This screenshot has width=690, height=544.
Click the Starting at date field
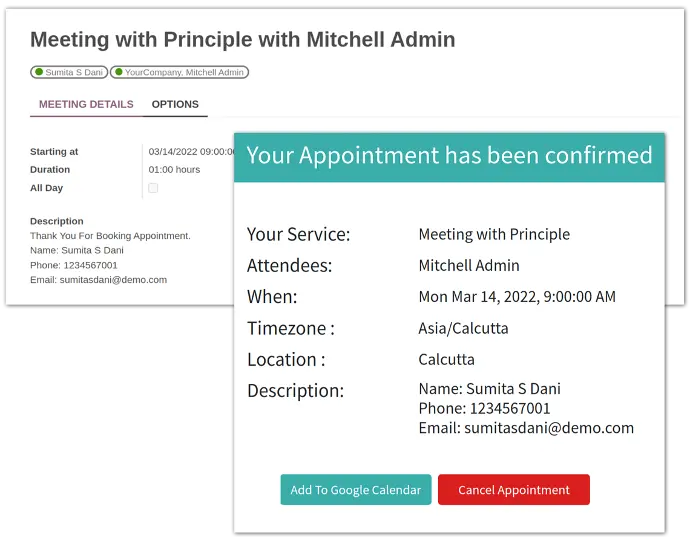click(191, 151)
